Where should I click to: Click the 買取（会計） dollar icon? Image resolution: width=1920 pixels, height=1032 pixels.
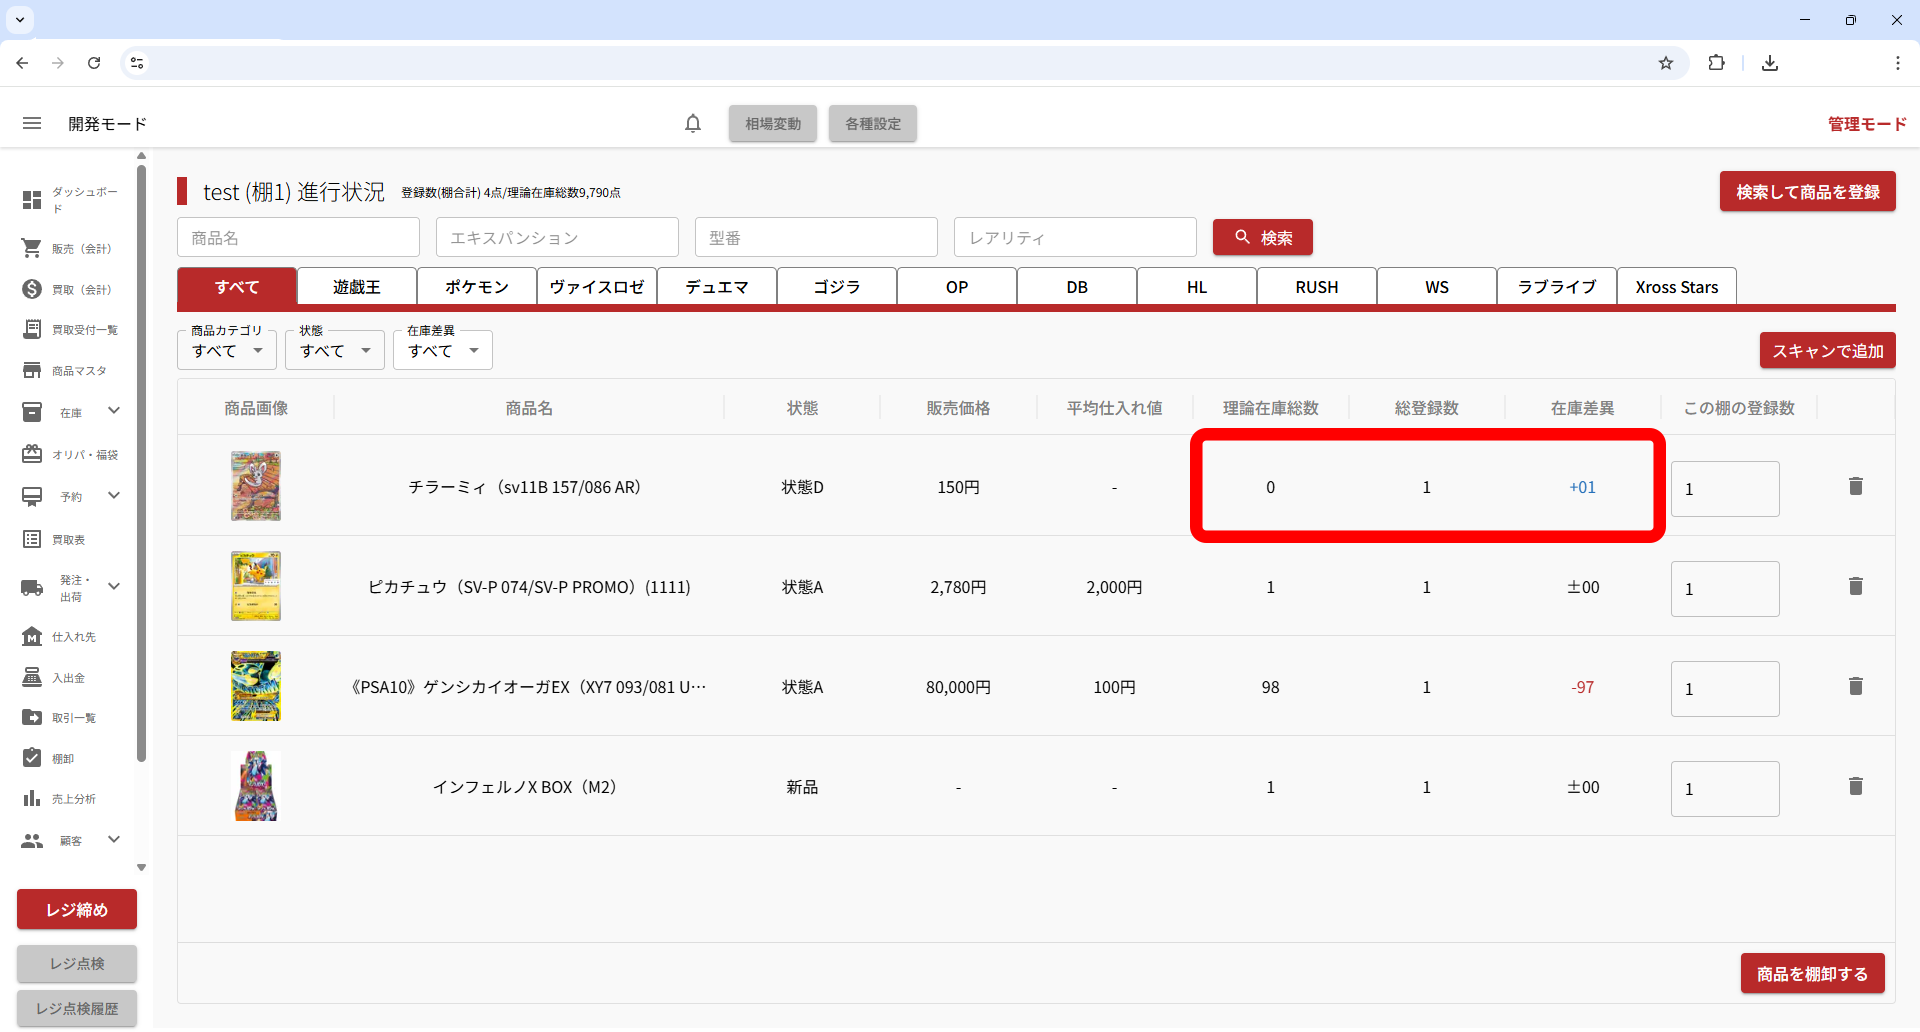[x=32, y=289]
